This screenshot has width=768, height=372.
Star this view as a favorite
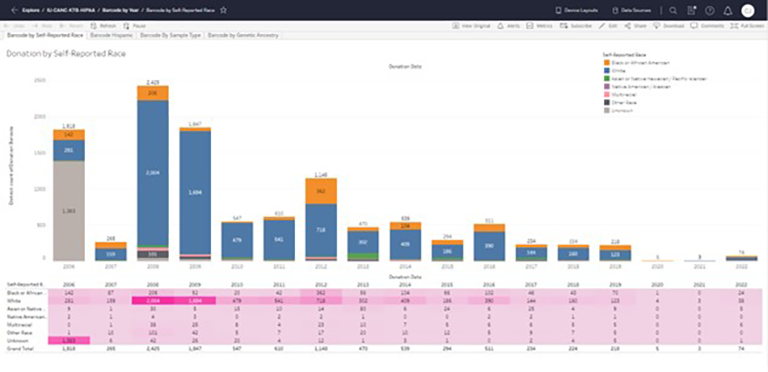(223, 10)
